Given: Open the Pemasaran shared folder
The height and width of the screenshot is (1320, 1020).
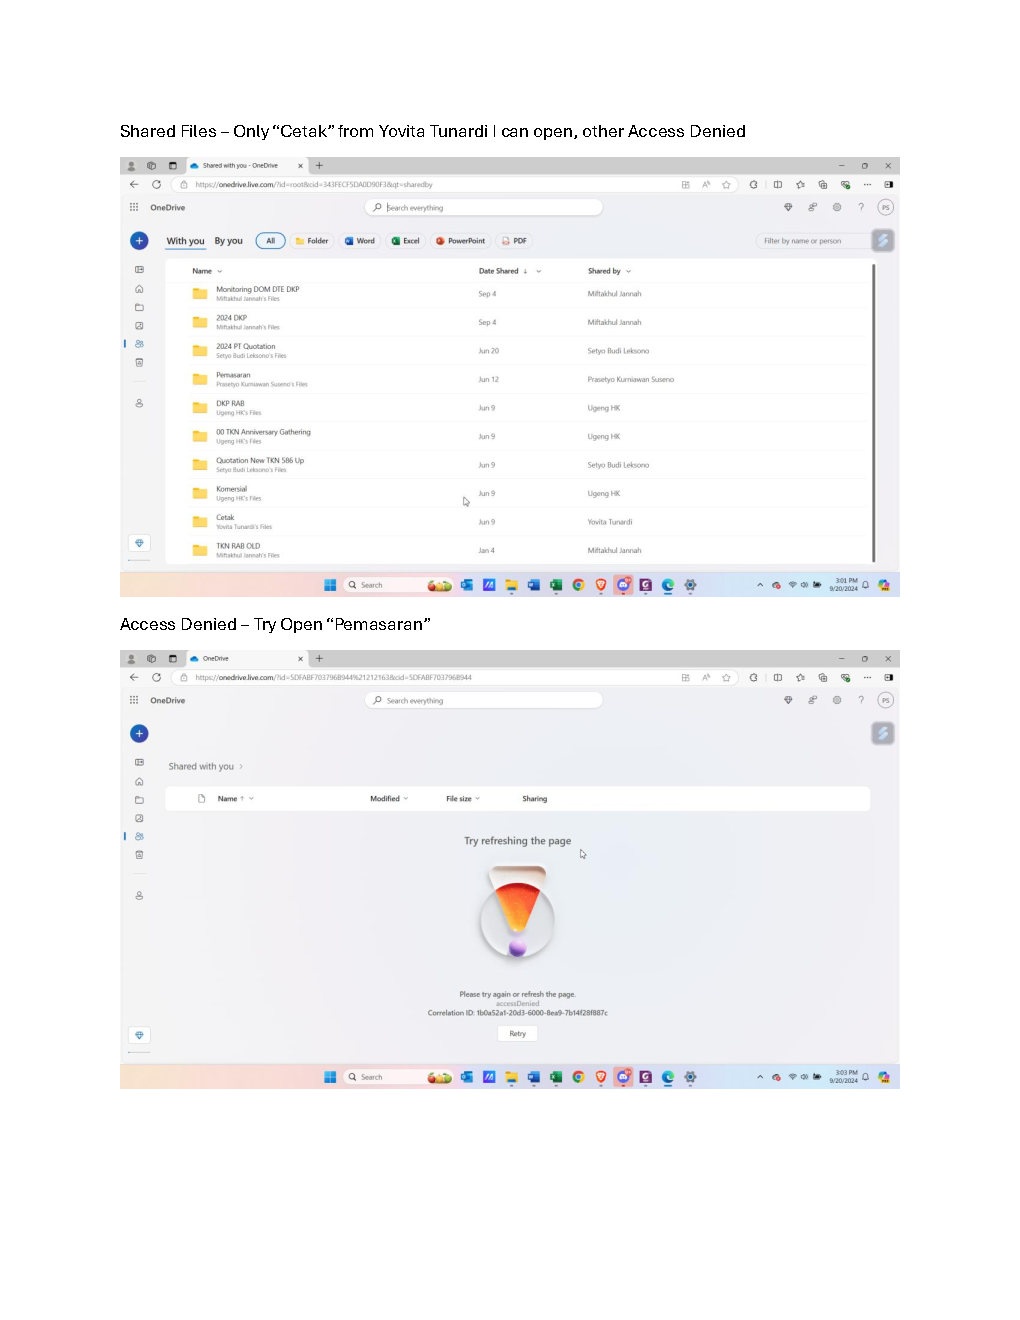Looking at the screenshot, I should tap(233, 375).
